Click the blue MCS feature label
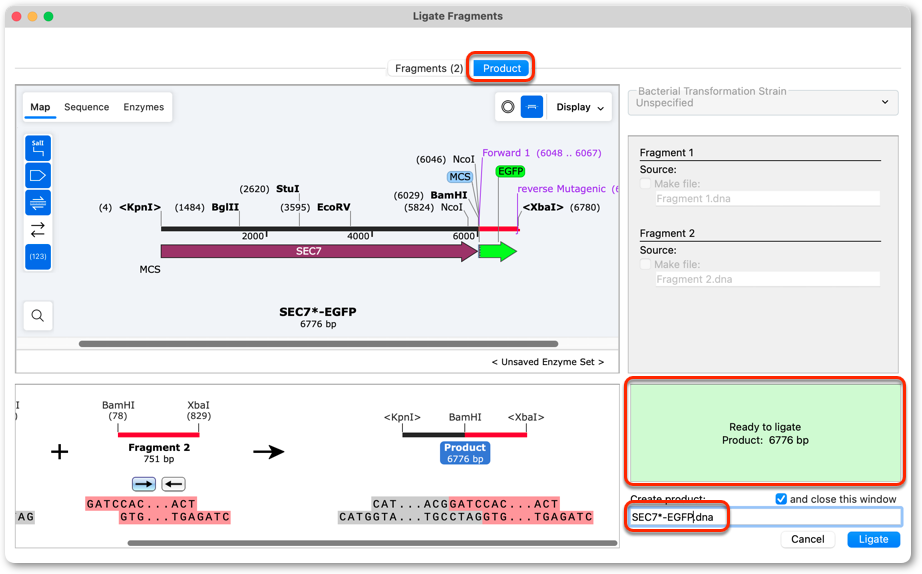Screen dimensions: 922x574 tap(459, 177)
